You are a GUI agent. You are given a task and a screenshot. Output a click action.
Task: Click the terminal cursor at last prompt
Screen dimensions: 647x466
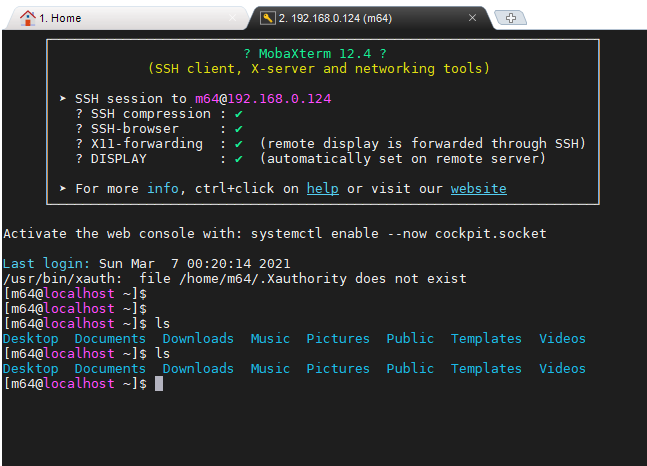(159, 383)
